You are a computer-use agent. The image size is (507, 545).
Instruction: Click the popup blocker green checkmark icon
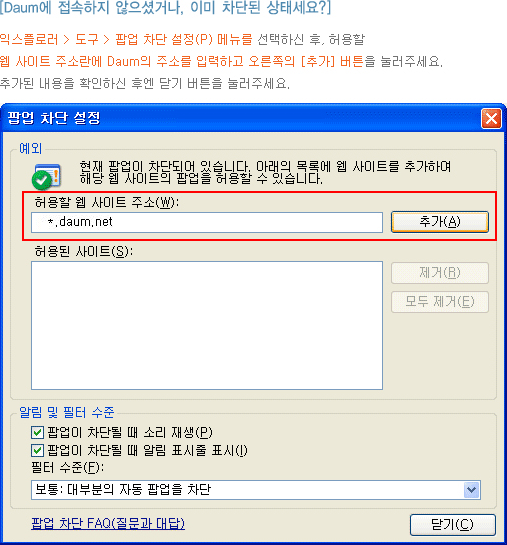[47, 176]
